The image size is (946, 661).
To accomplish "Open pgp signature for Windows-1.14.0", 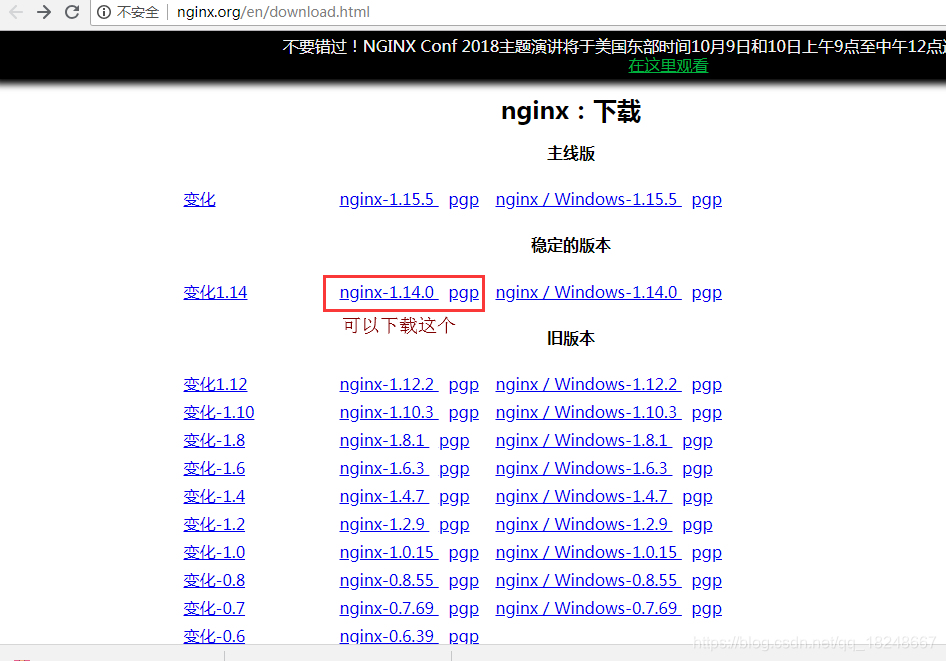I will [x=706, y=293].
